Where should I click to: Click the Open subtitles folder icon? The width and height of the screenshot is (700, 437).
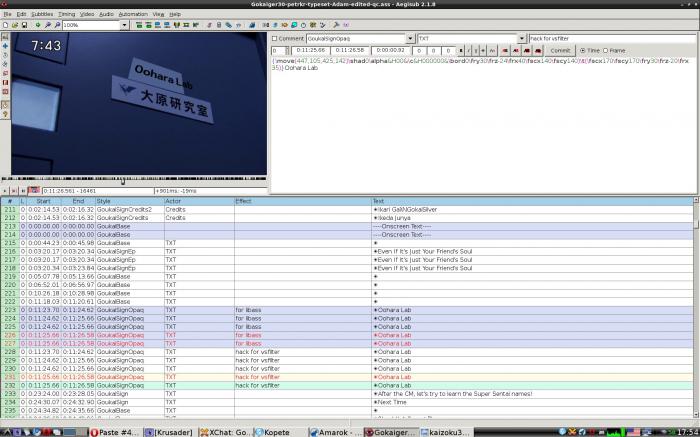coord(15,25)
